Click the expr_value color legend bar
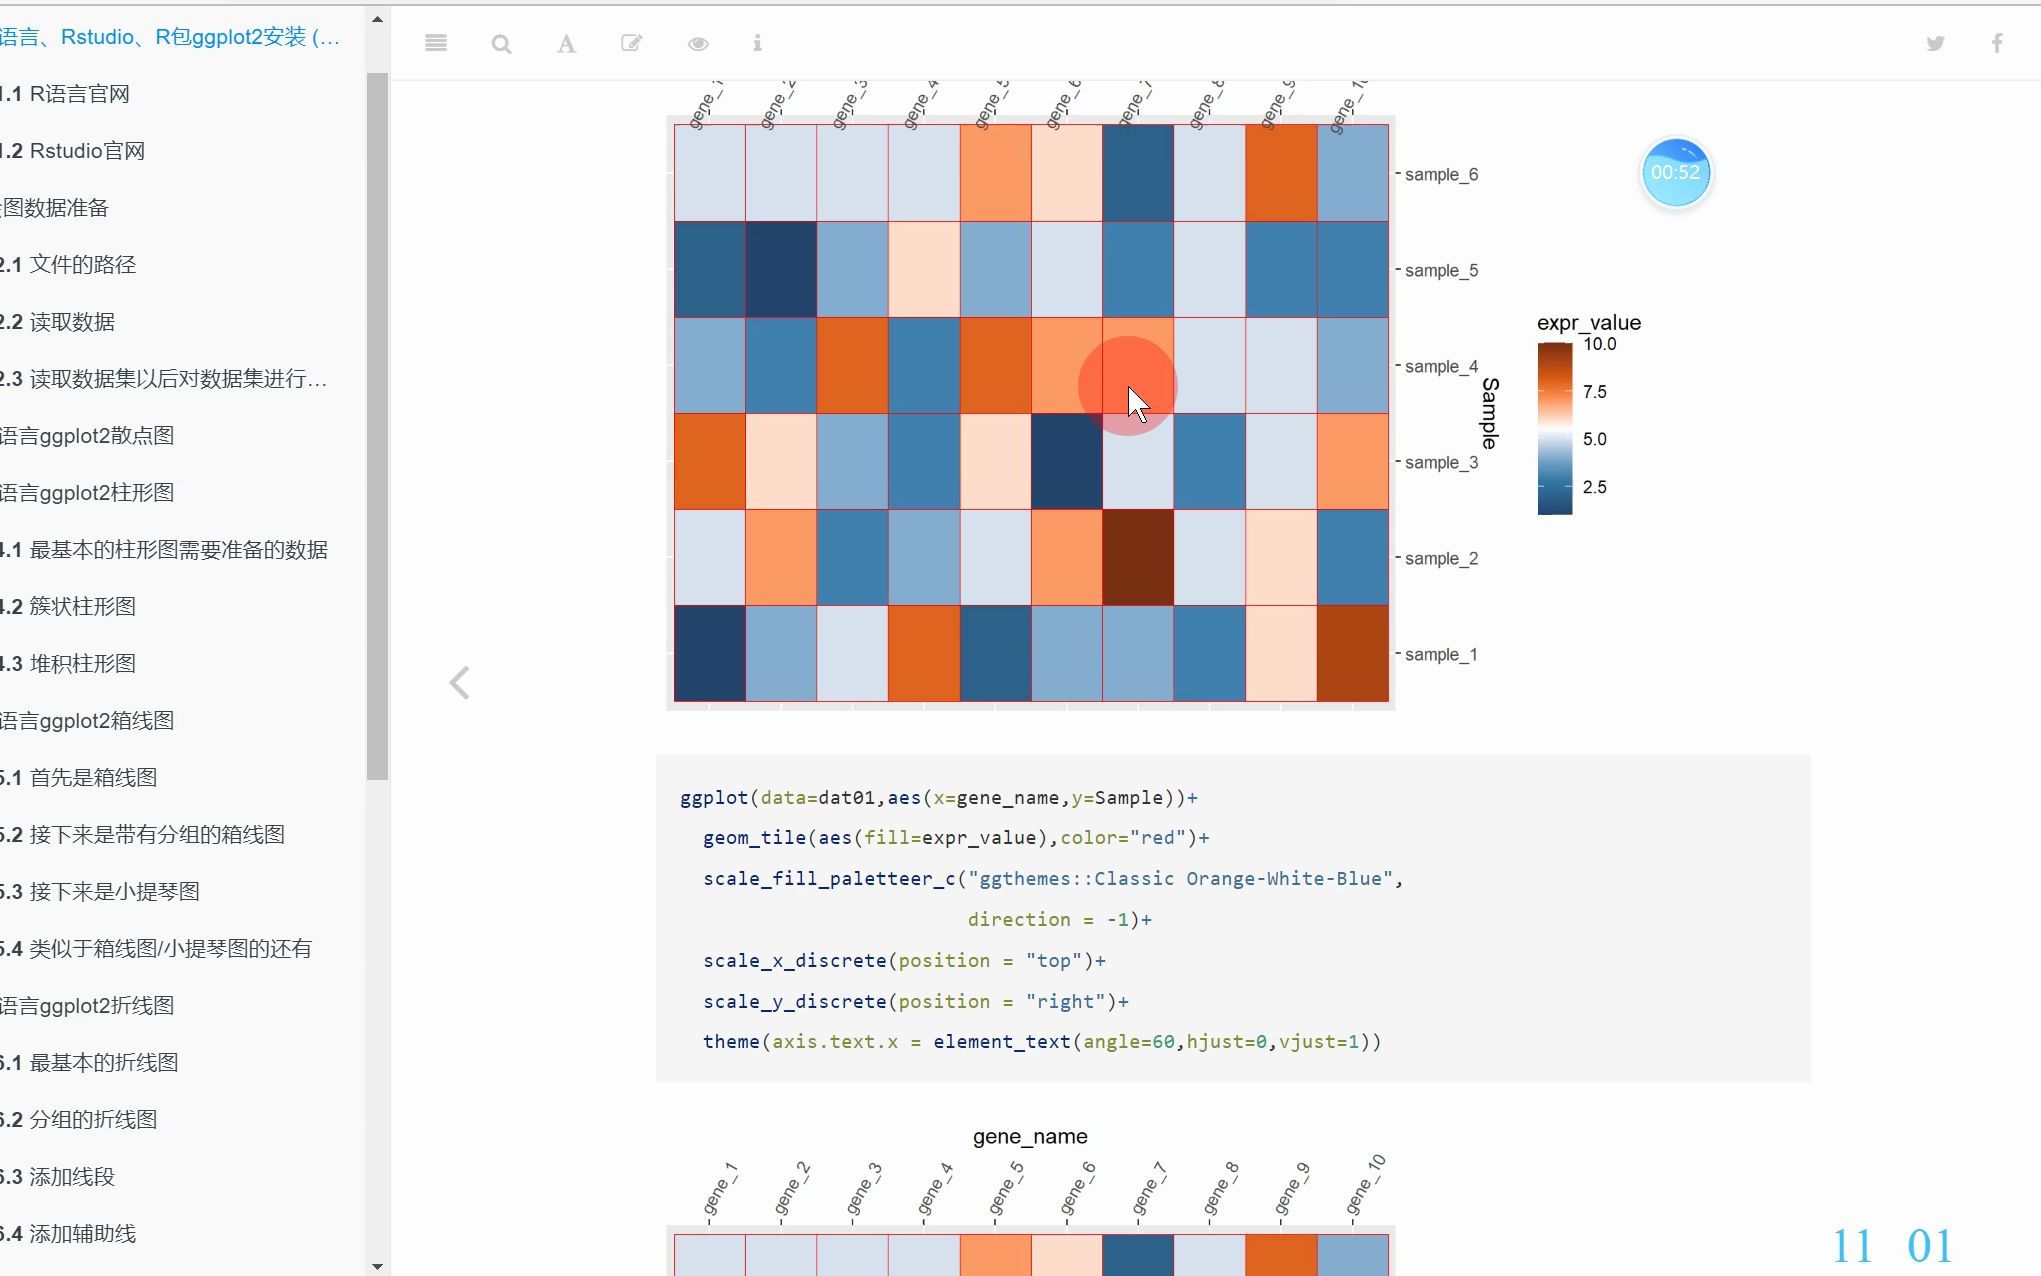 [x=1554, y=428]
